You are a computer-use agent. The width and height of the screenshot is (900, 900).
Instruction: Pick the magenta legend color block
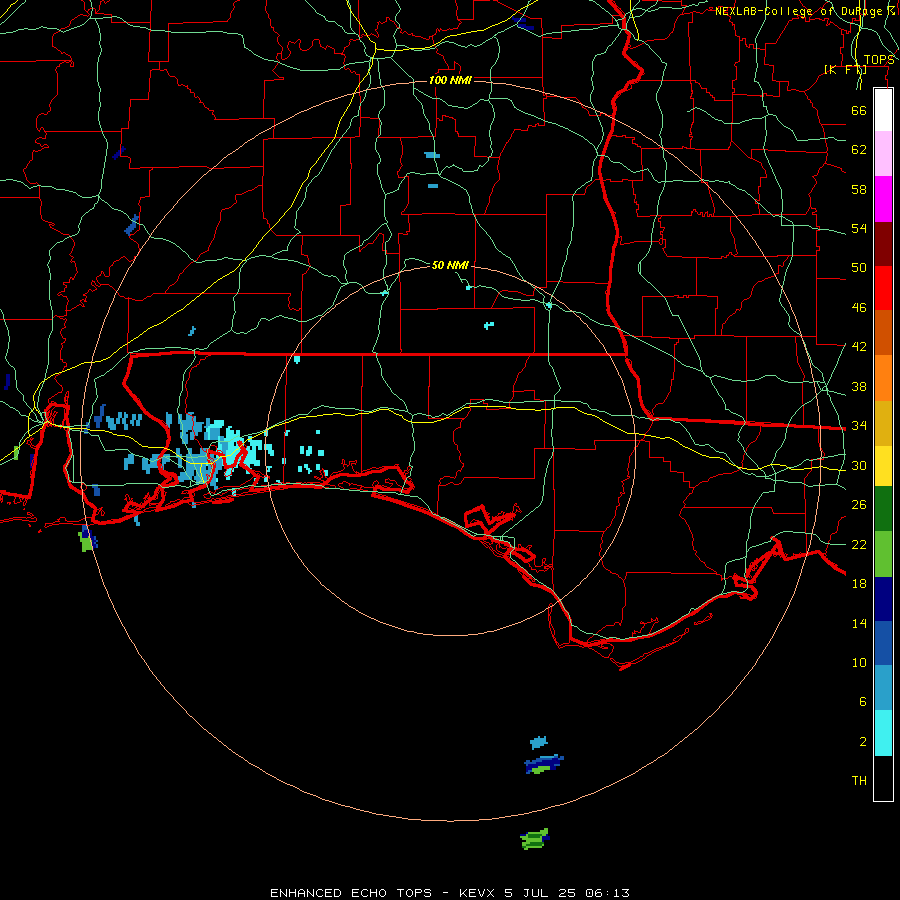point(883,199)
